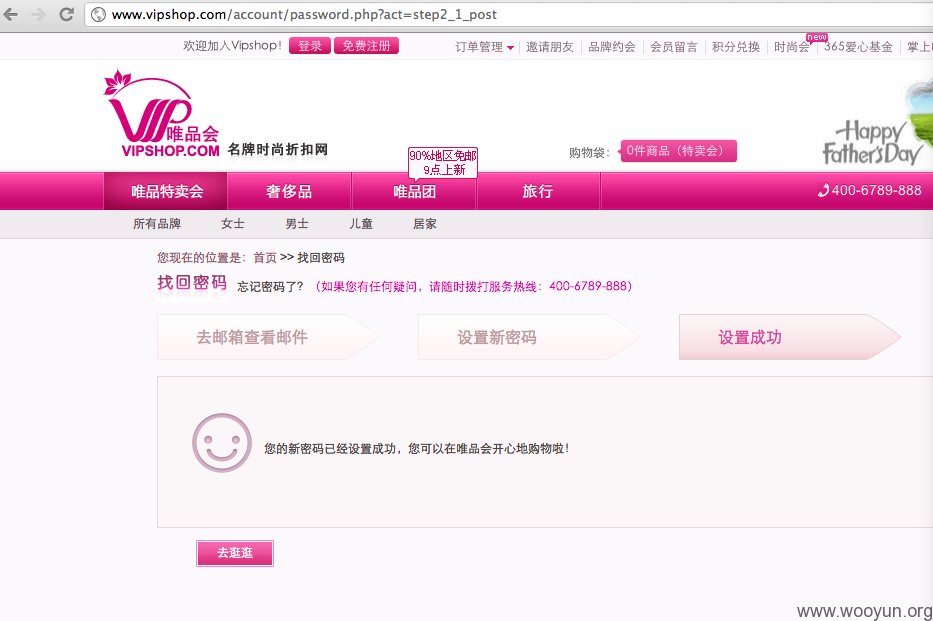
Task: Click the 免费注册 register button
Action: (x=366, y=46)
